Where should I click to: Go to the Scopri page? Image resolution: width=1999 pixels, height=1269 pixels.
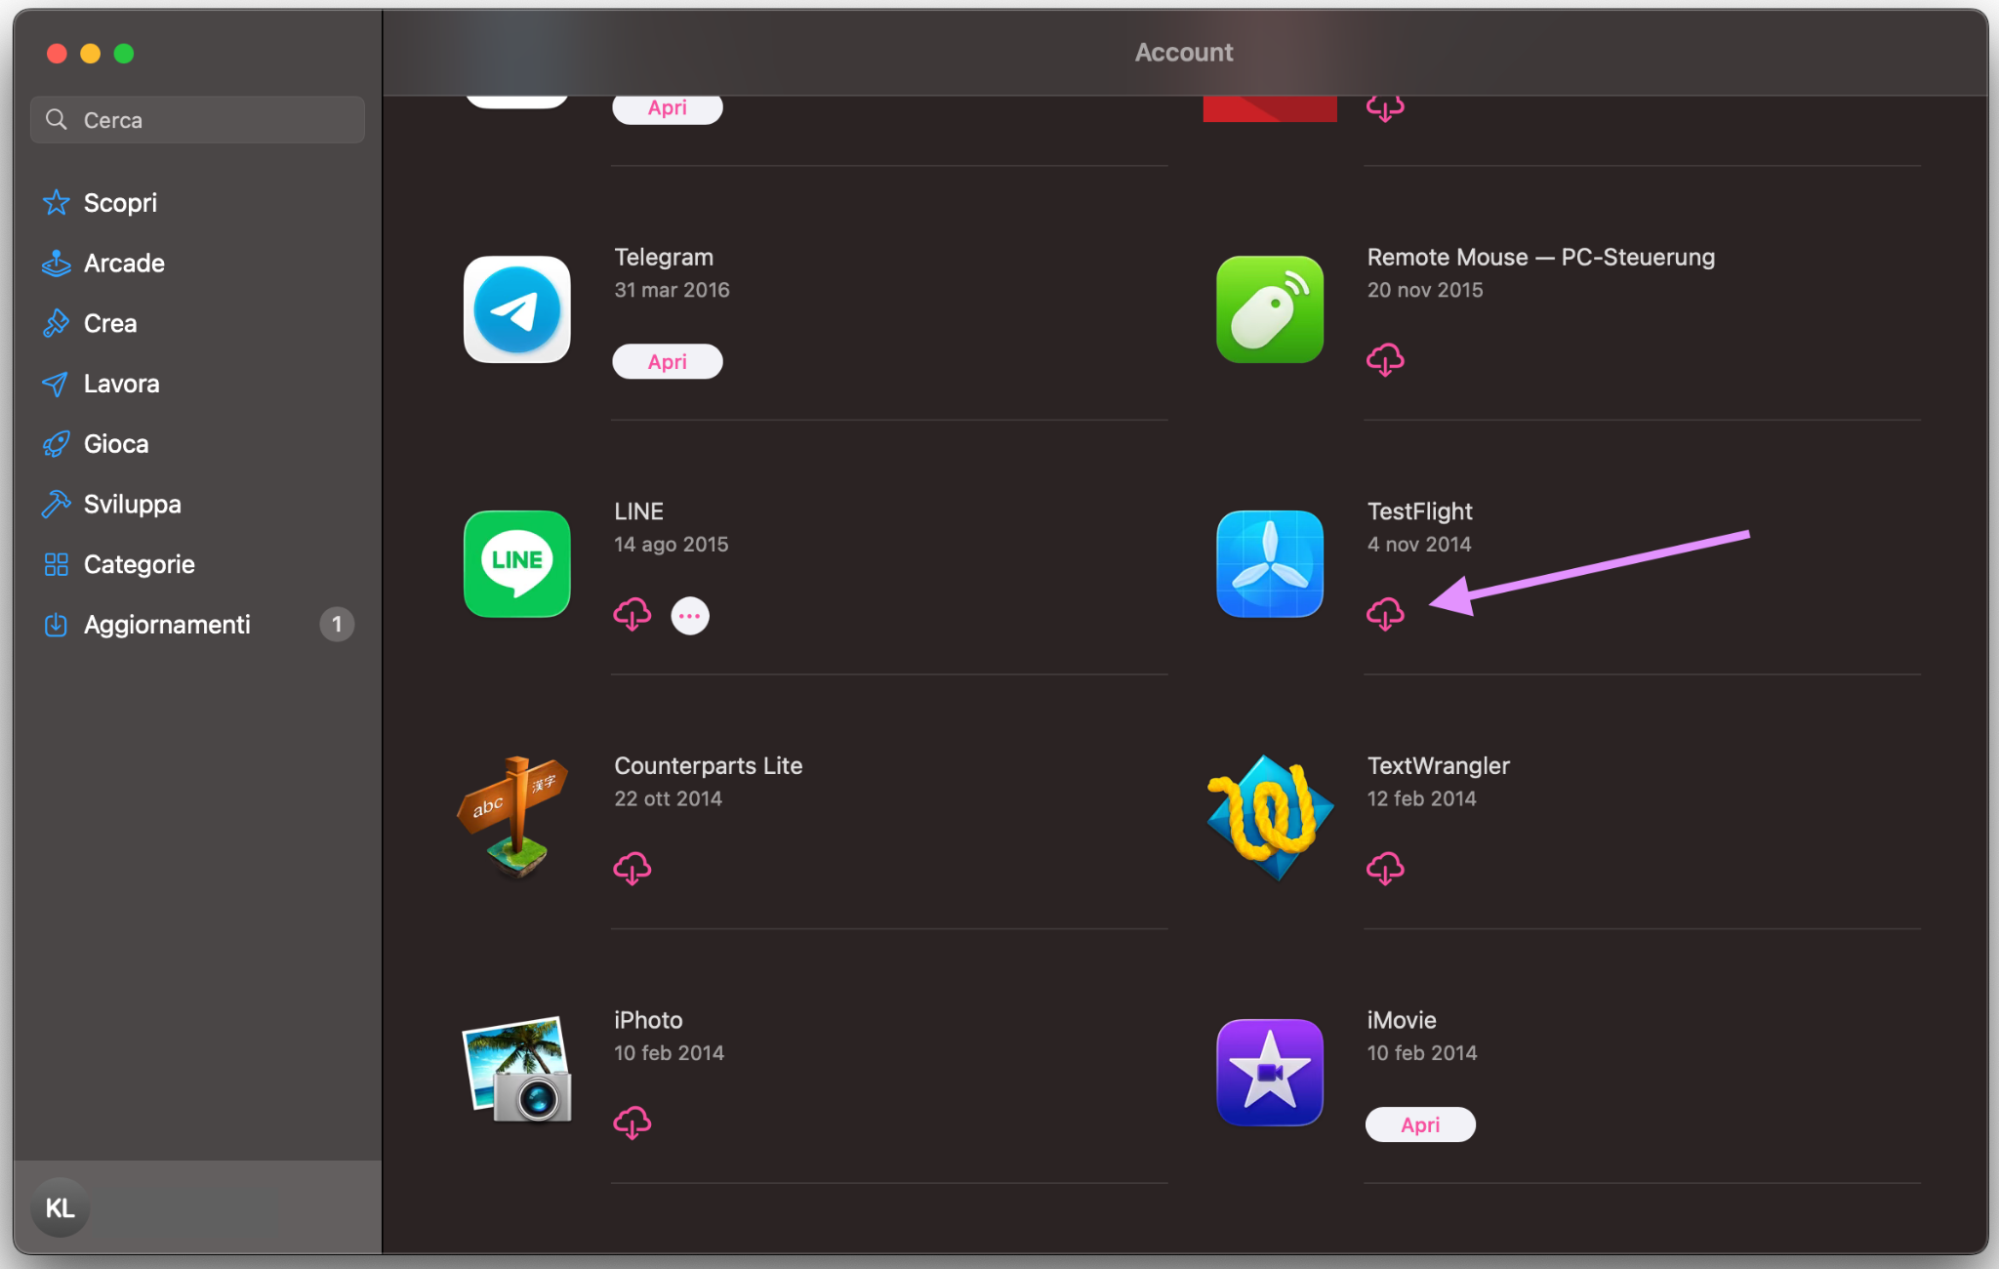(x=119, y=203)
